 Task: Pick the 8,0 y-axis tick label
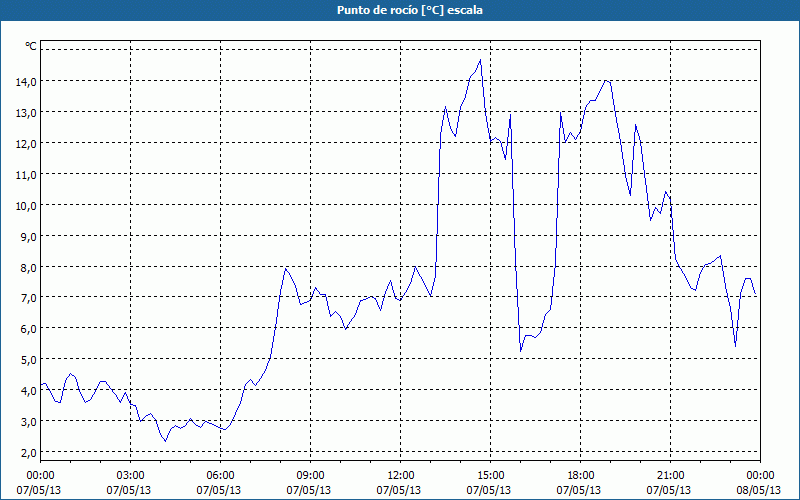(28, 268)
